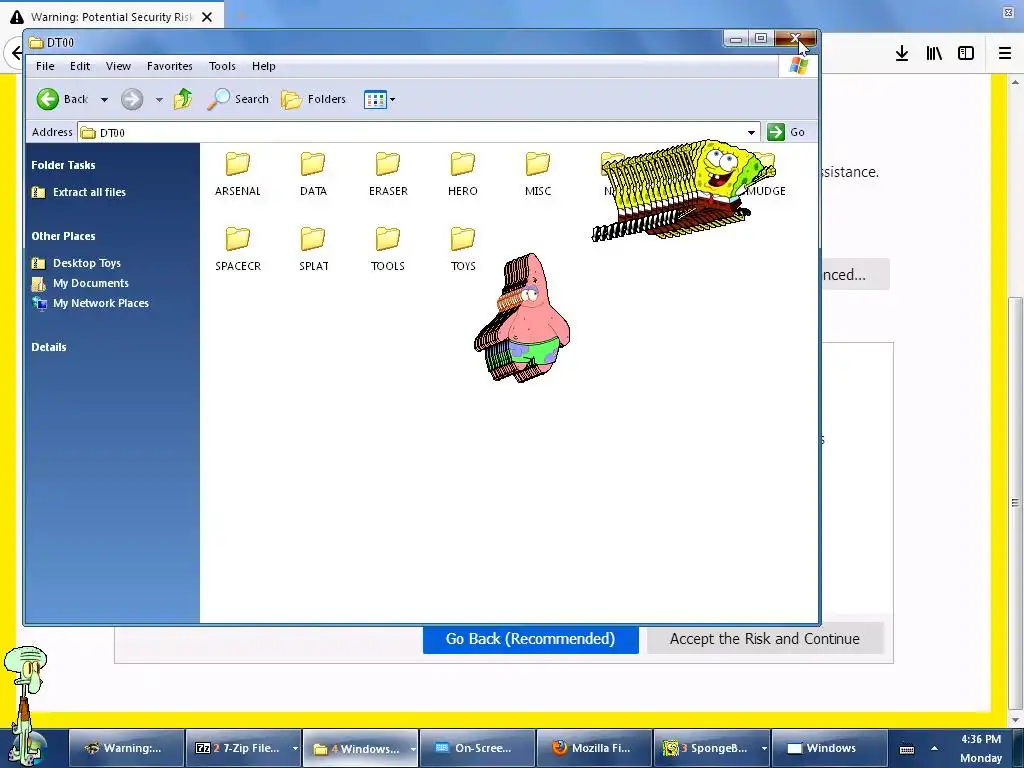
Task: Click the On-Screen Keyboard taskbar button
Action: 476,748
